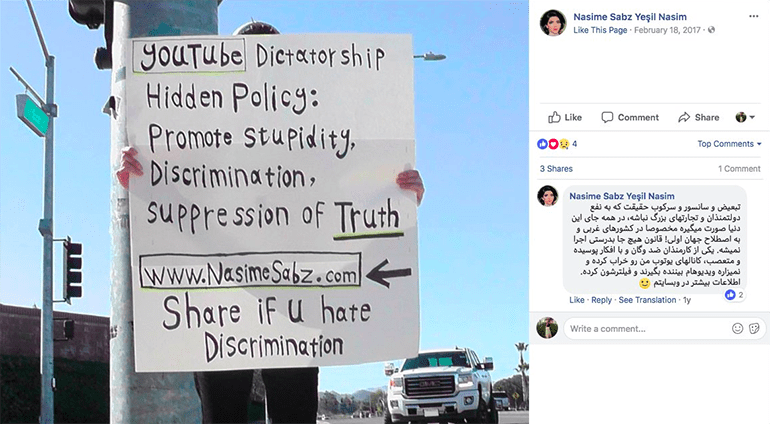Click the like reaction count on the comment

click(x=735, y=295)
